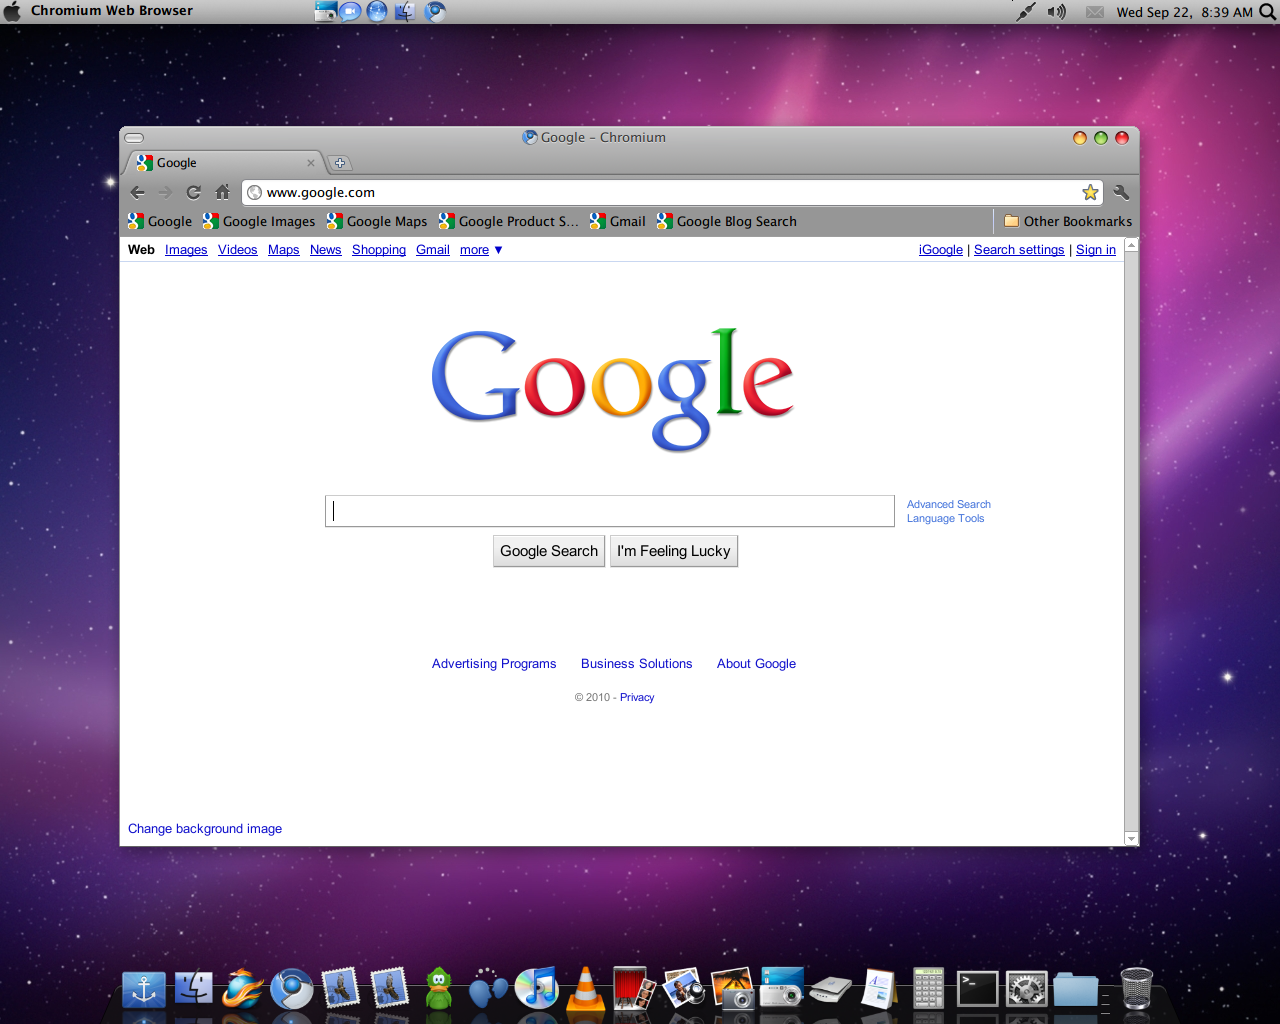The height and width of the screenshot is (1024, 1280).
Task: Click the Gmail link in Google nav
Action: [x=433, y=250]
